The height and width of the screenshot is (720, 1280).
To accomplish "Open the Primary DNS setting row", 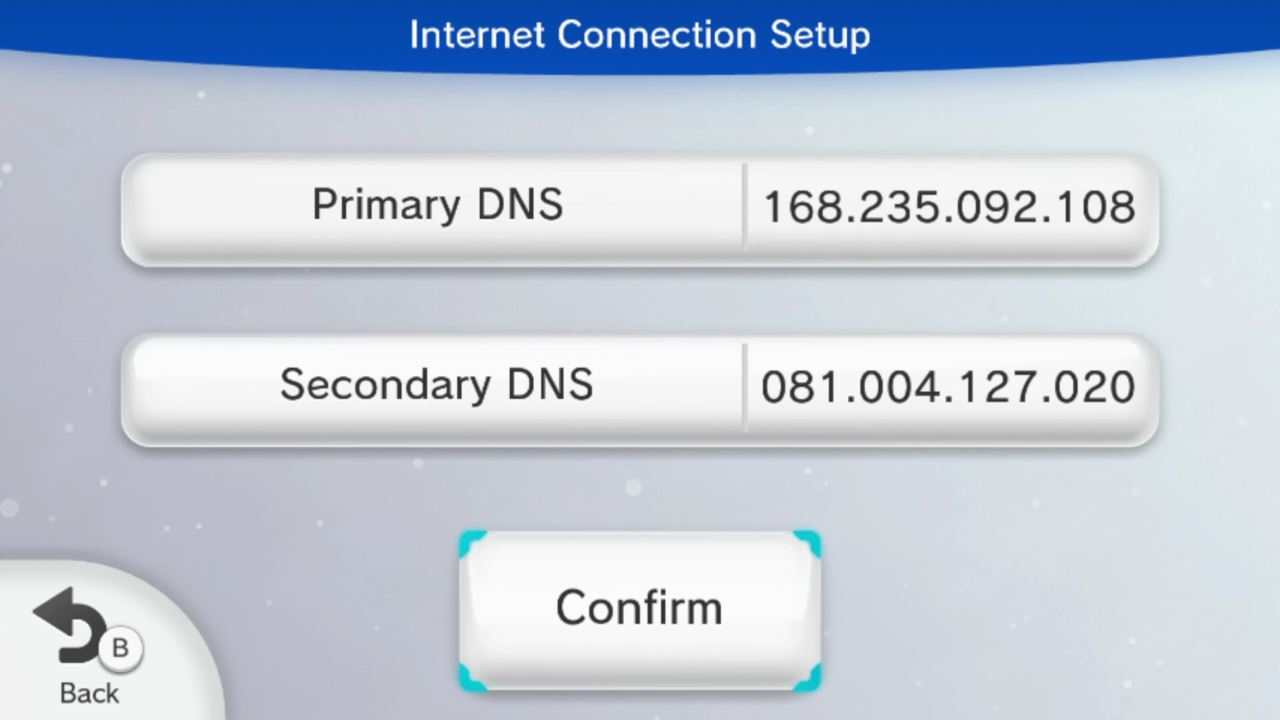I will point(640,210).
